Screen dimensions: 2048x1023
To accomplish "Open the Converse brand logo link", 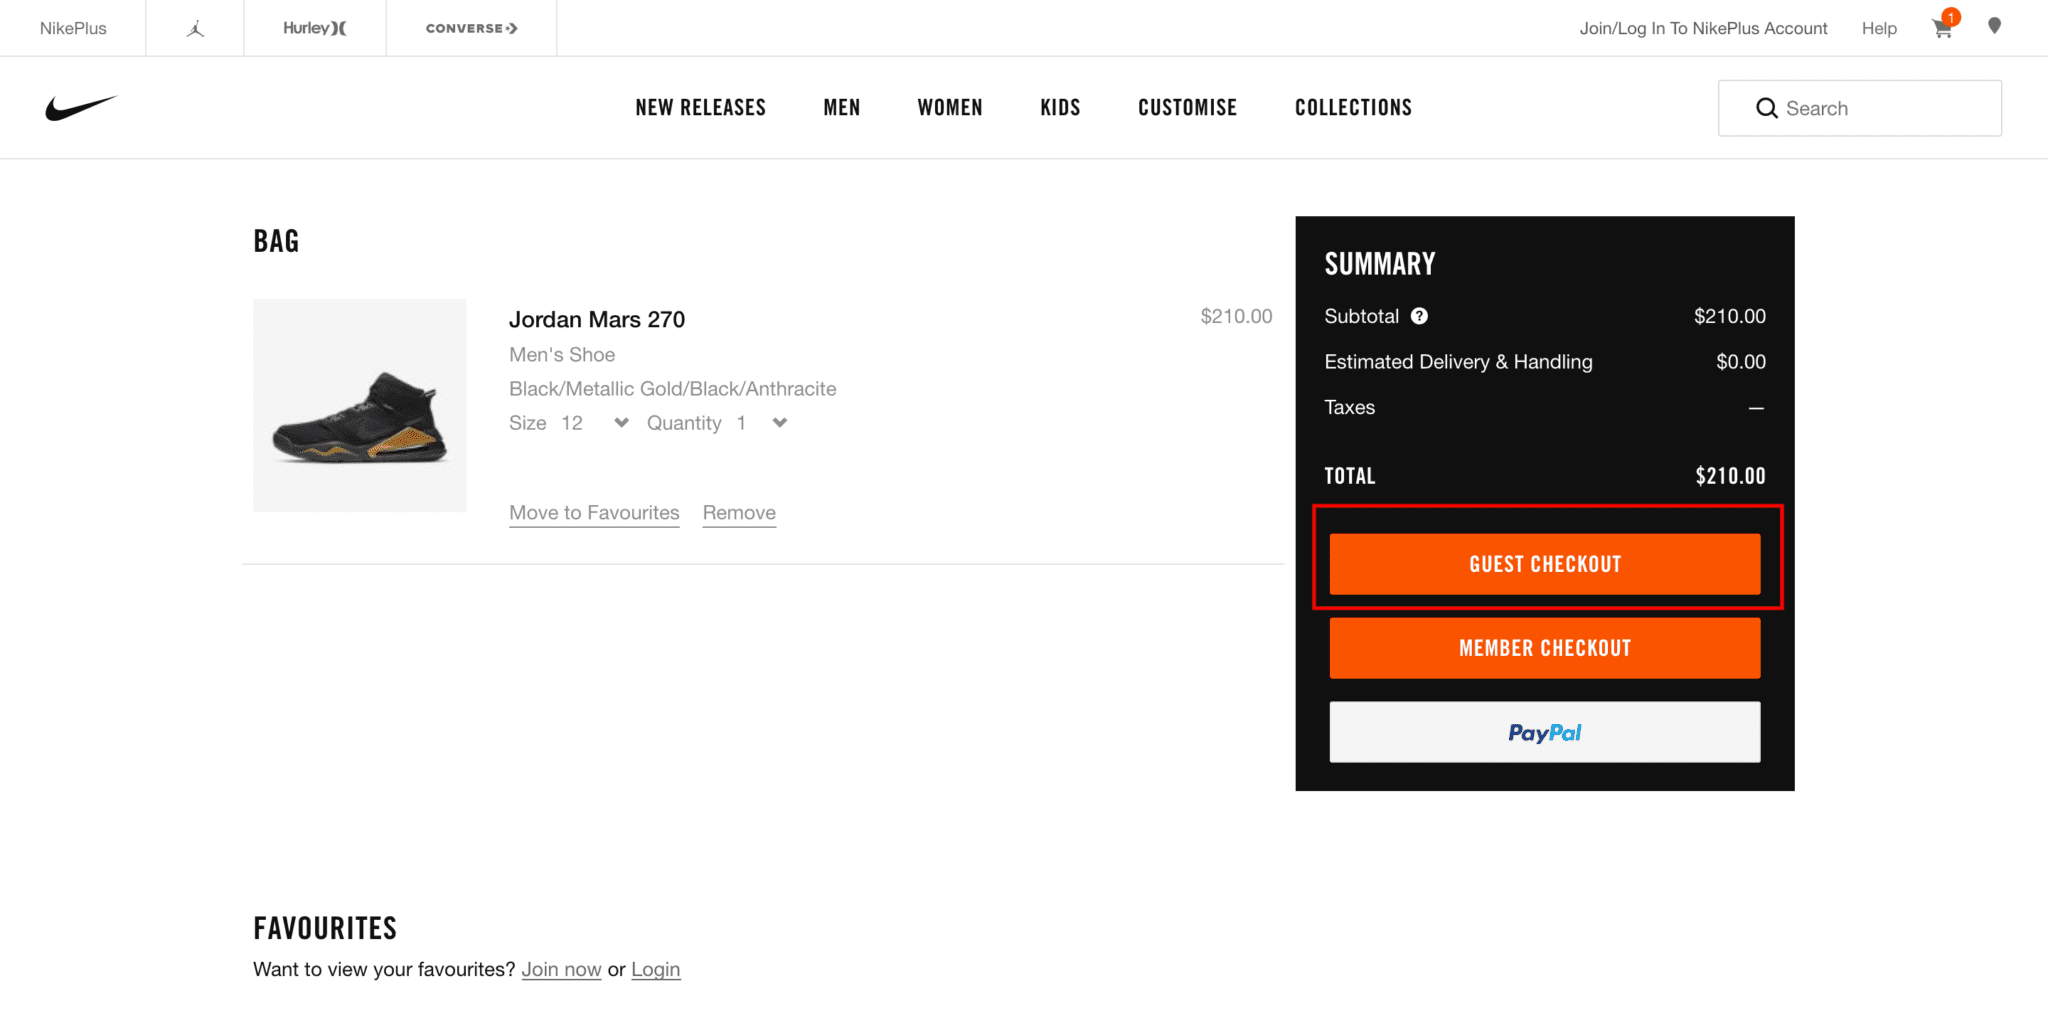I will tap(471, 28).
